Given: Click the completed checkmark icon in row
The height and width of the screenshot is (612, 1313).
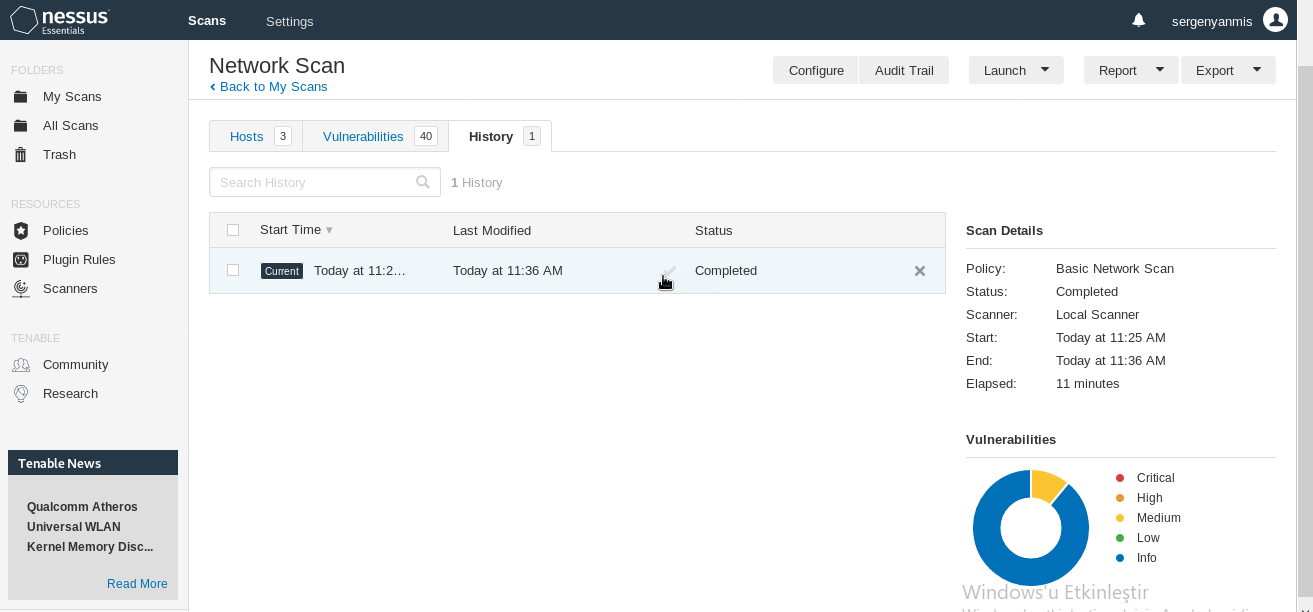Looking at the screenshot, I should 669,271.
